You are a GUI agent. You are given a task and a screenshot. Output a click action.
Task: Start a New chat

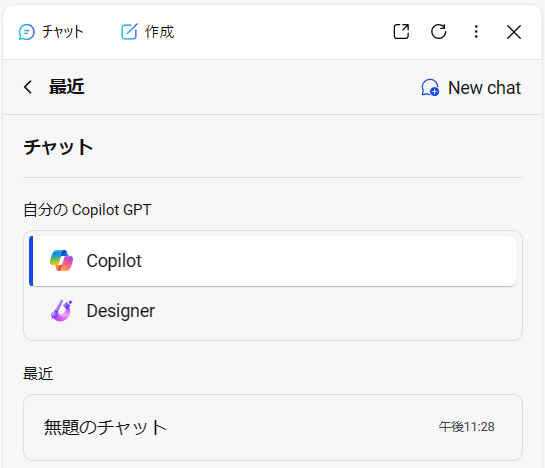pos(471,87)
